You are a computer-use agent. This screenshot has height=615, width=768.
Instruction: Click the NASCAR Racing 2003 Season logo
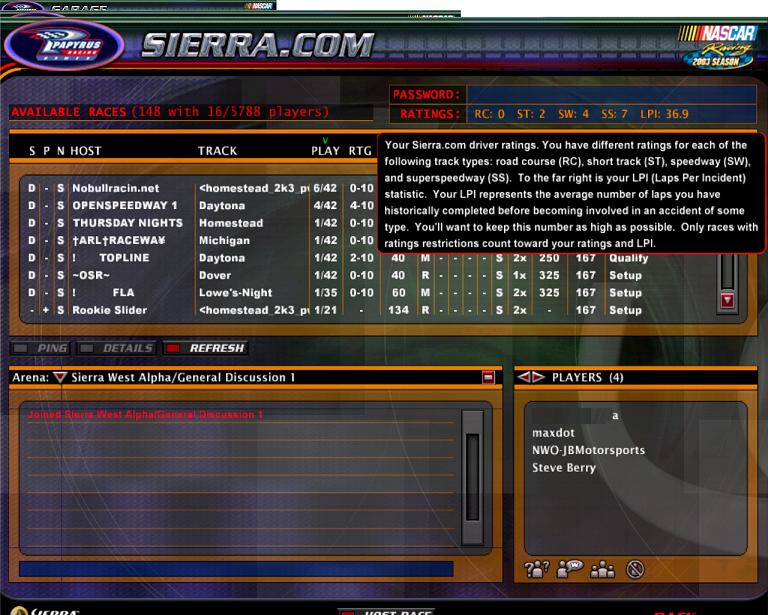pyautogui.click(x=718, y=47)
